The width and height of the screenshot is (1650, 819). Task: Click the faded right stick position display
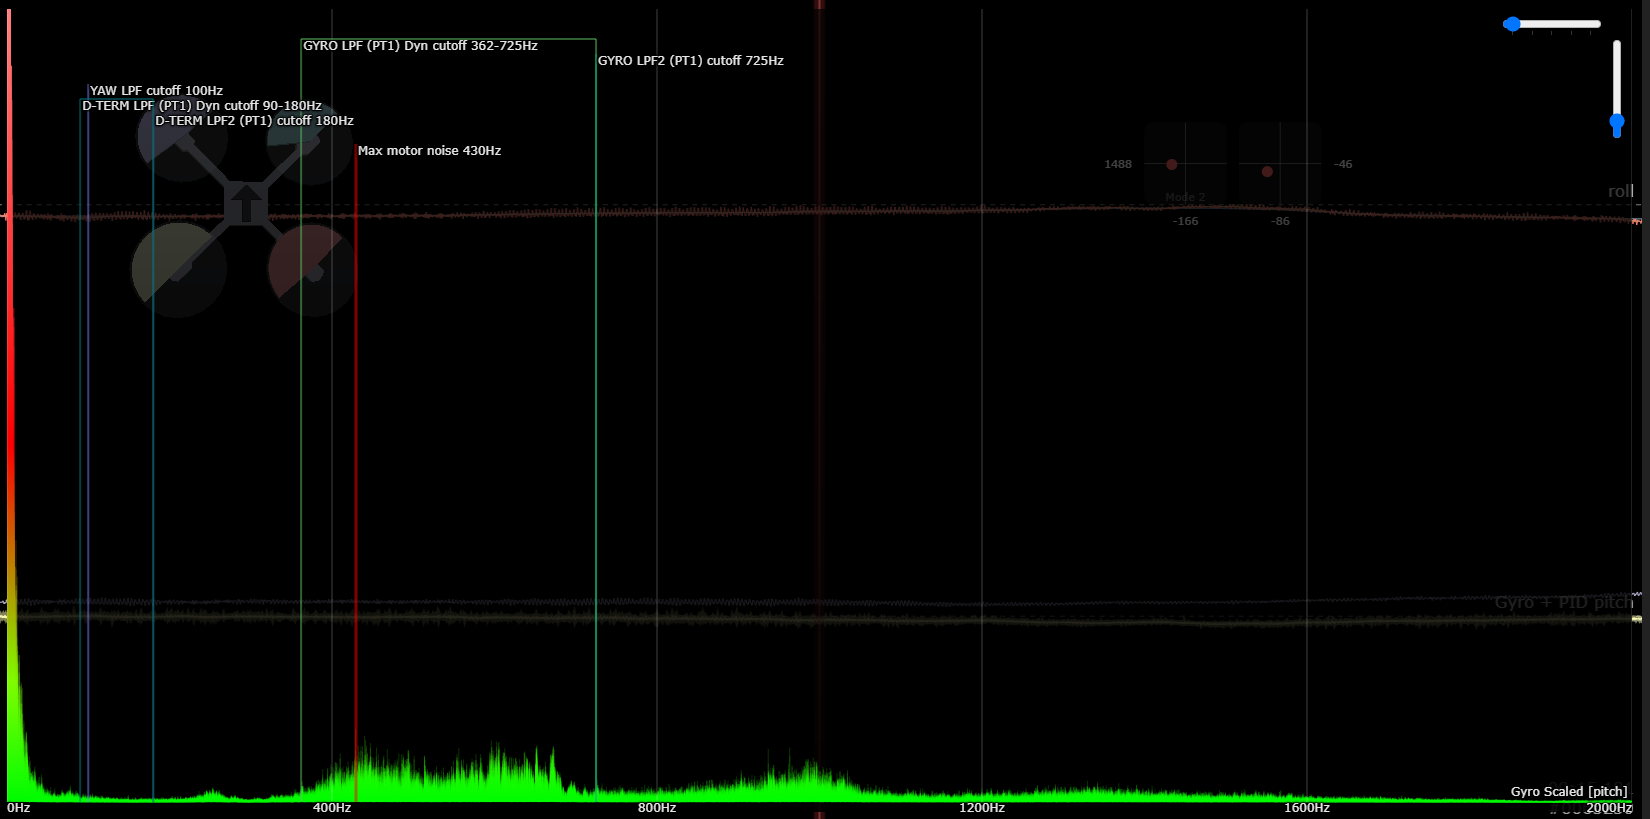click(1280, 164)
